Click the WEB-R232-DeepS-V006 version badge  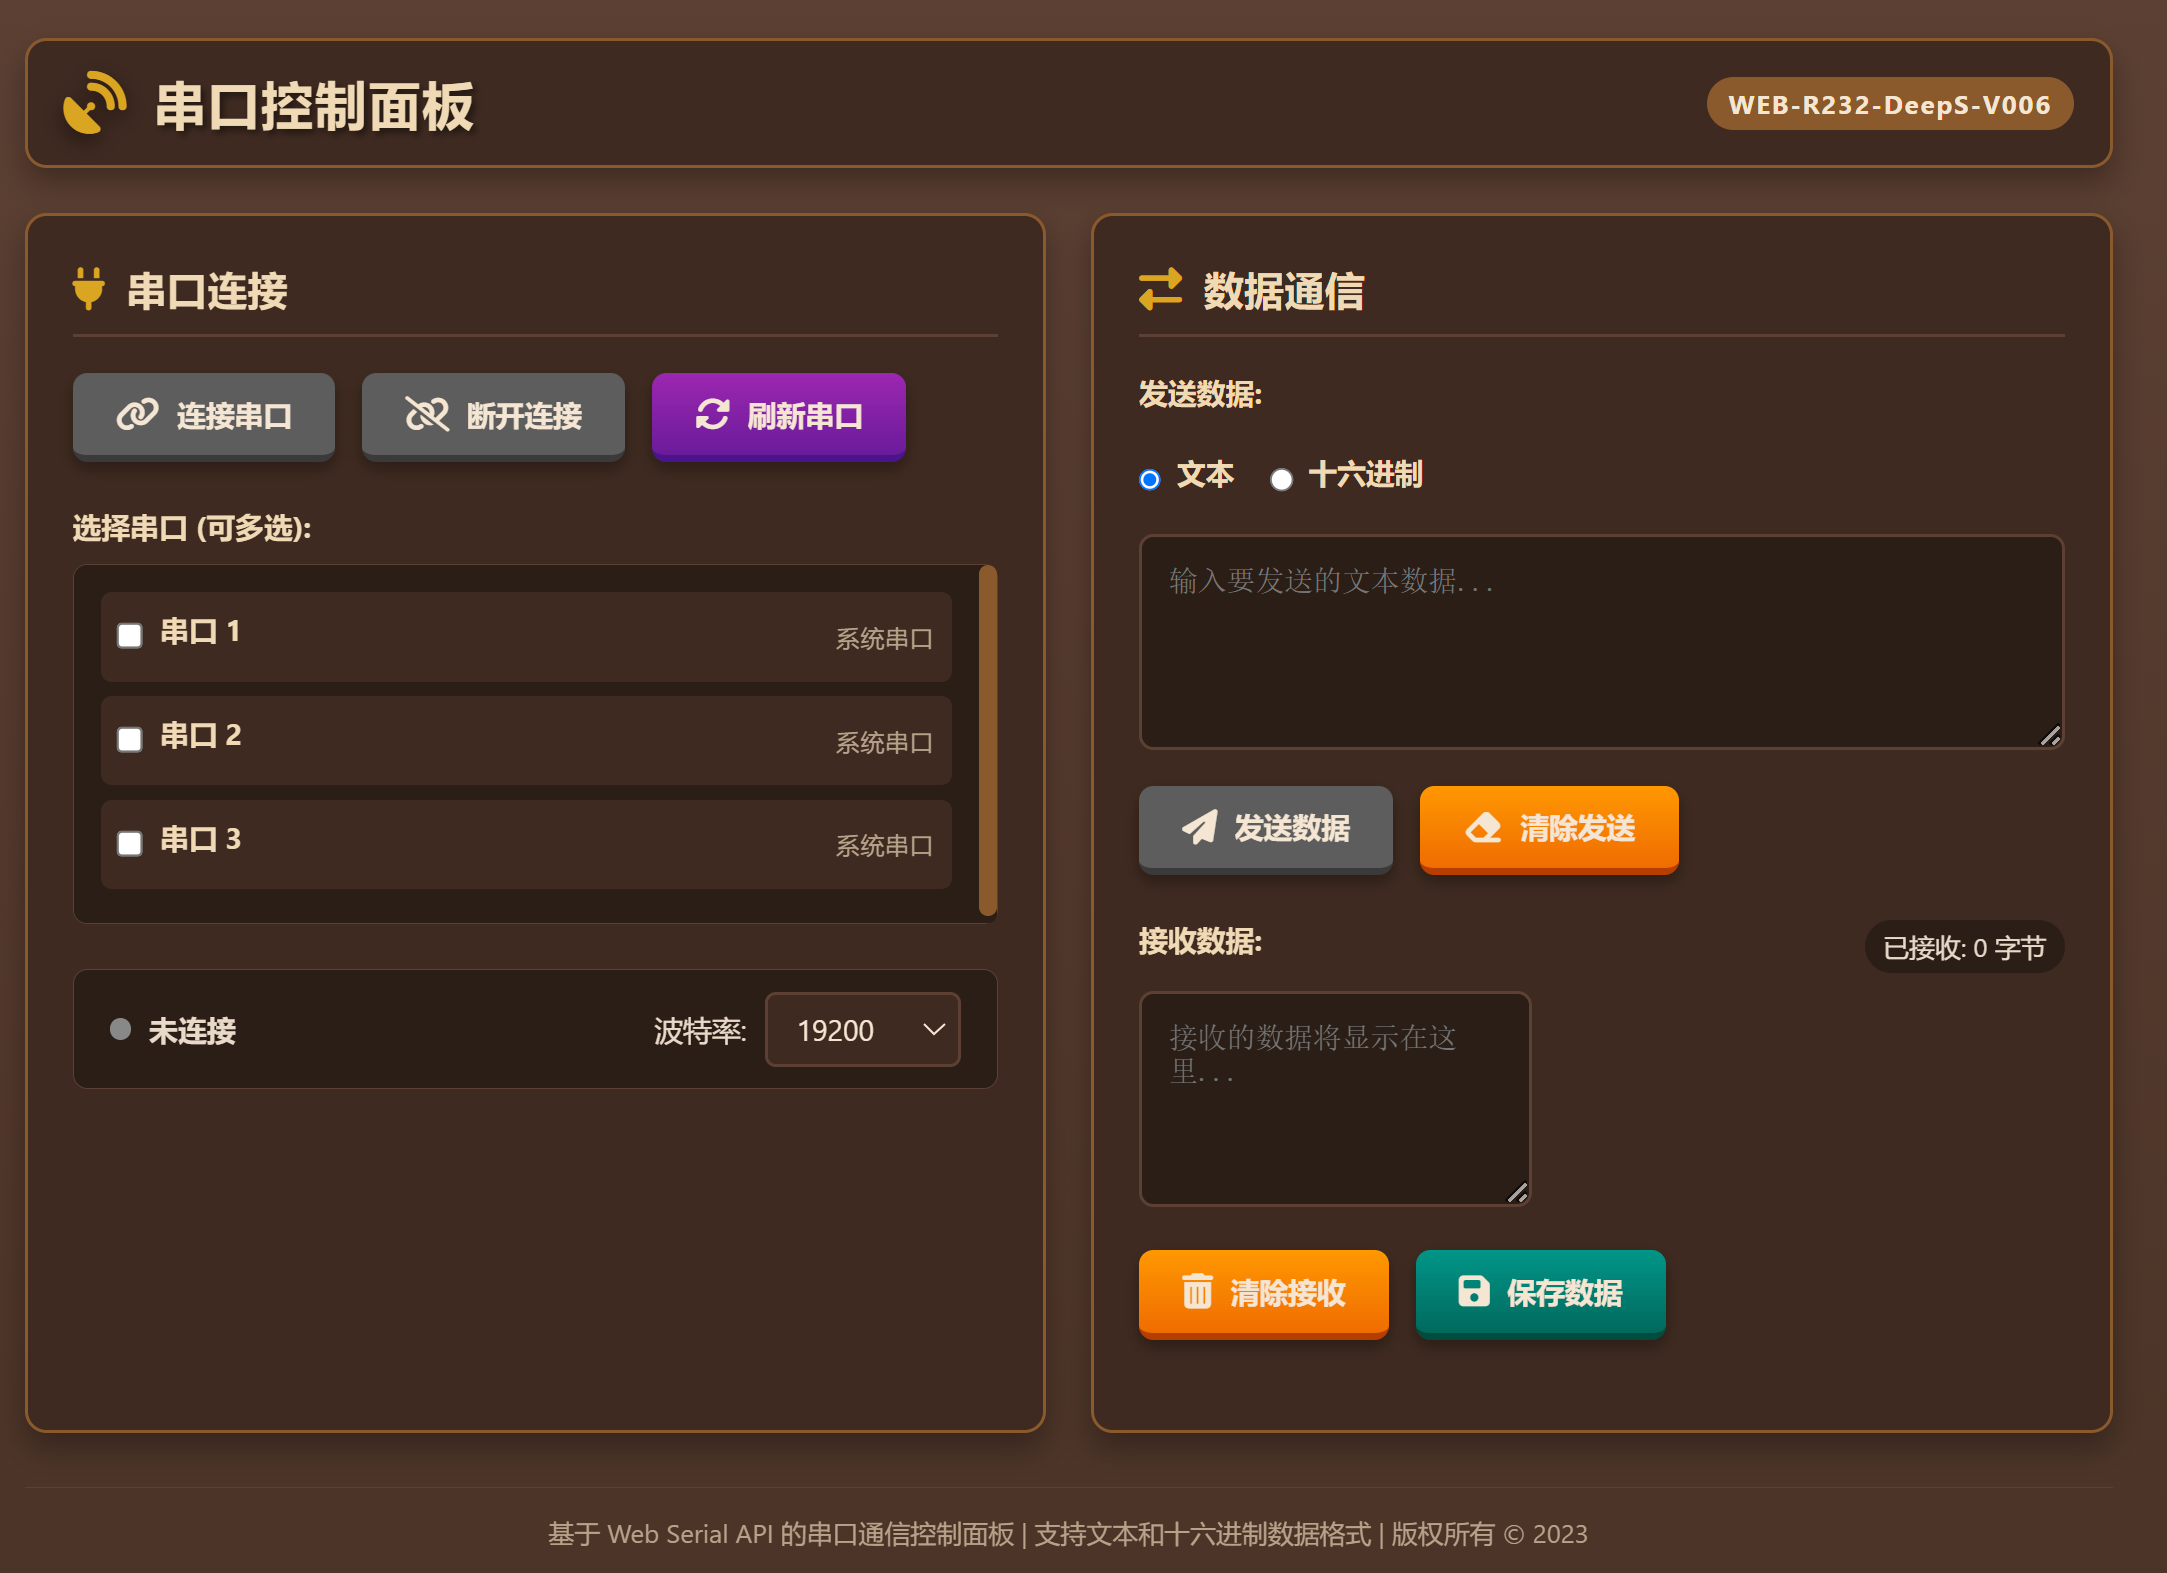click(1888, 104)
